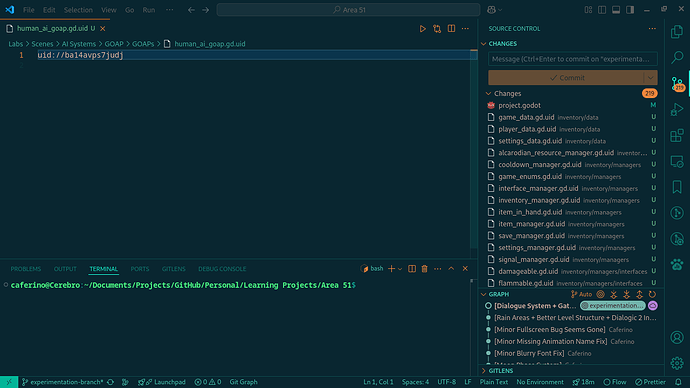
Task: Split the editor to the right
Action: tap(451, 29)
